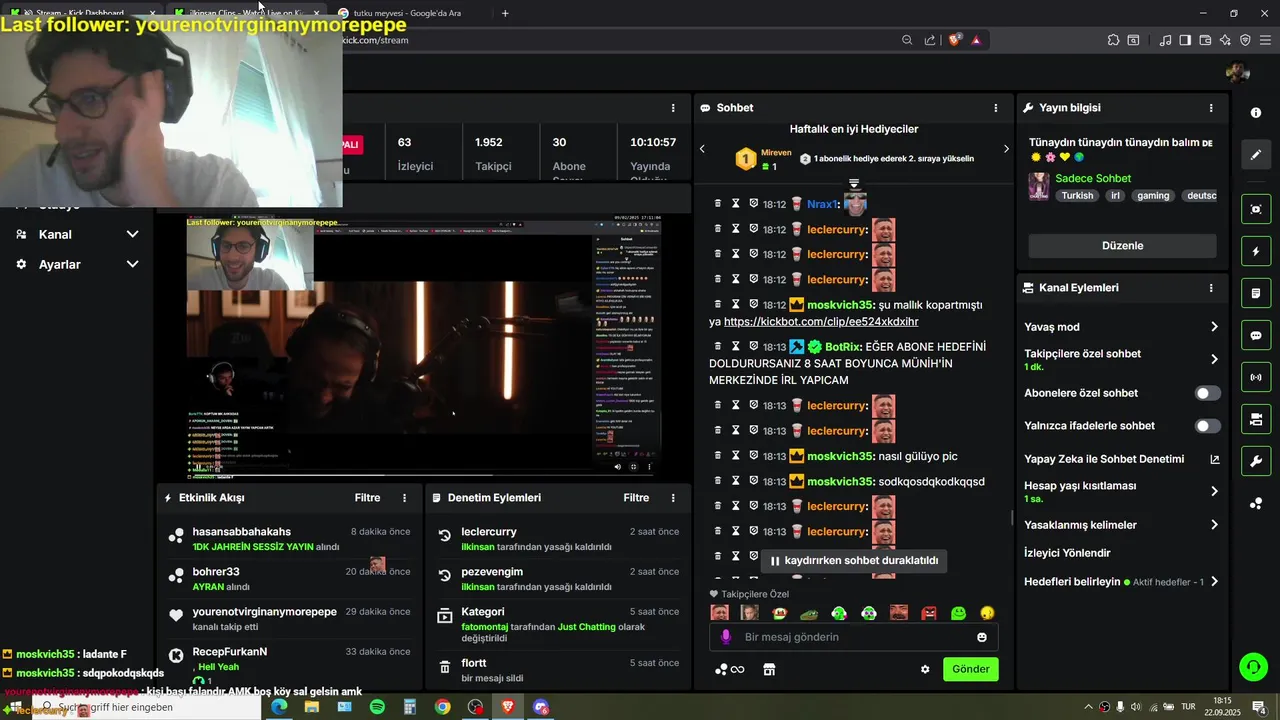The height and width of the screenshot is (720, 1280).
Task: Go to next top gifter arrow
Action: pos(1006,149)
